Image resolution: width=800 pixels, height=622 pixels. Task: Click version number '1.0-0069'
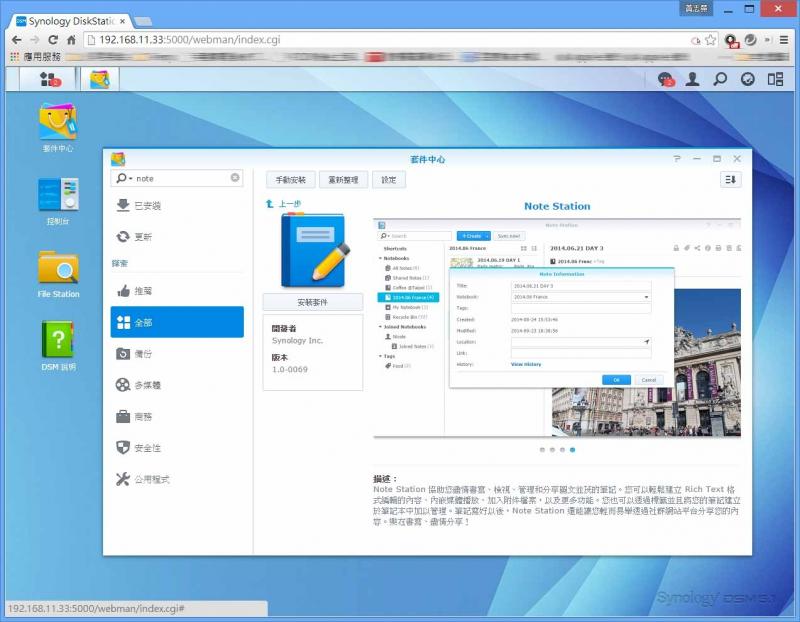tap(290, 369)
